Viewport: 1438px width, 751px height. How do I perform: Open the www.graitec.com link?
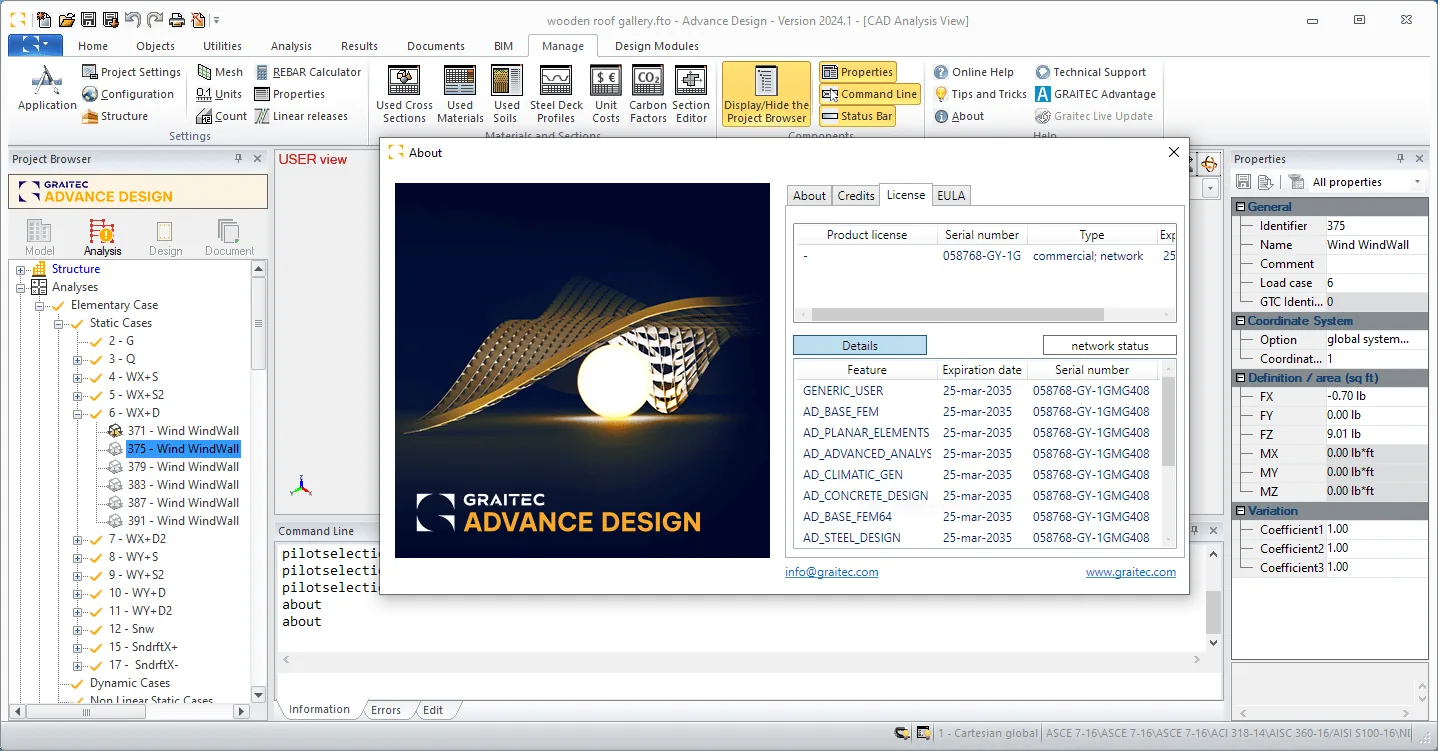pyautogui.click(x=1131, y=572)
